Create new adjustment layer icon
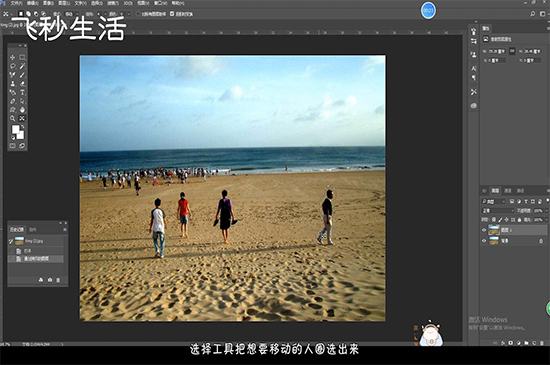This screenshot has width=550, height=365. [x=519, y=343]
